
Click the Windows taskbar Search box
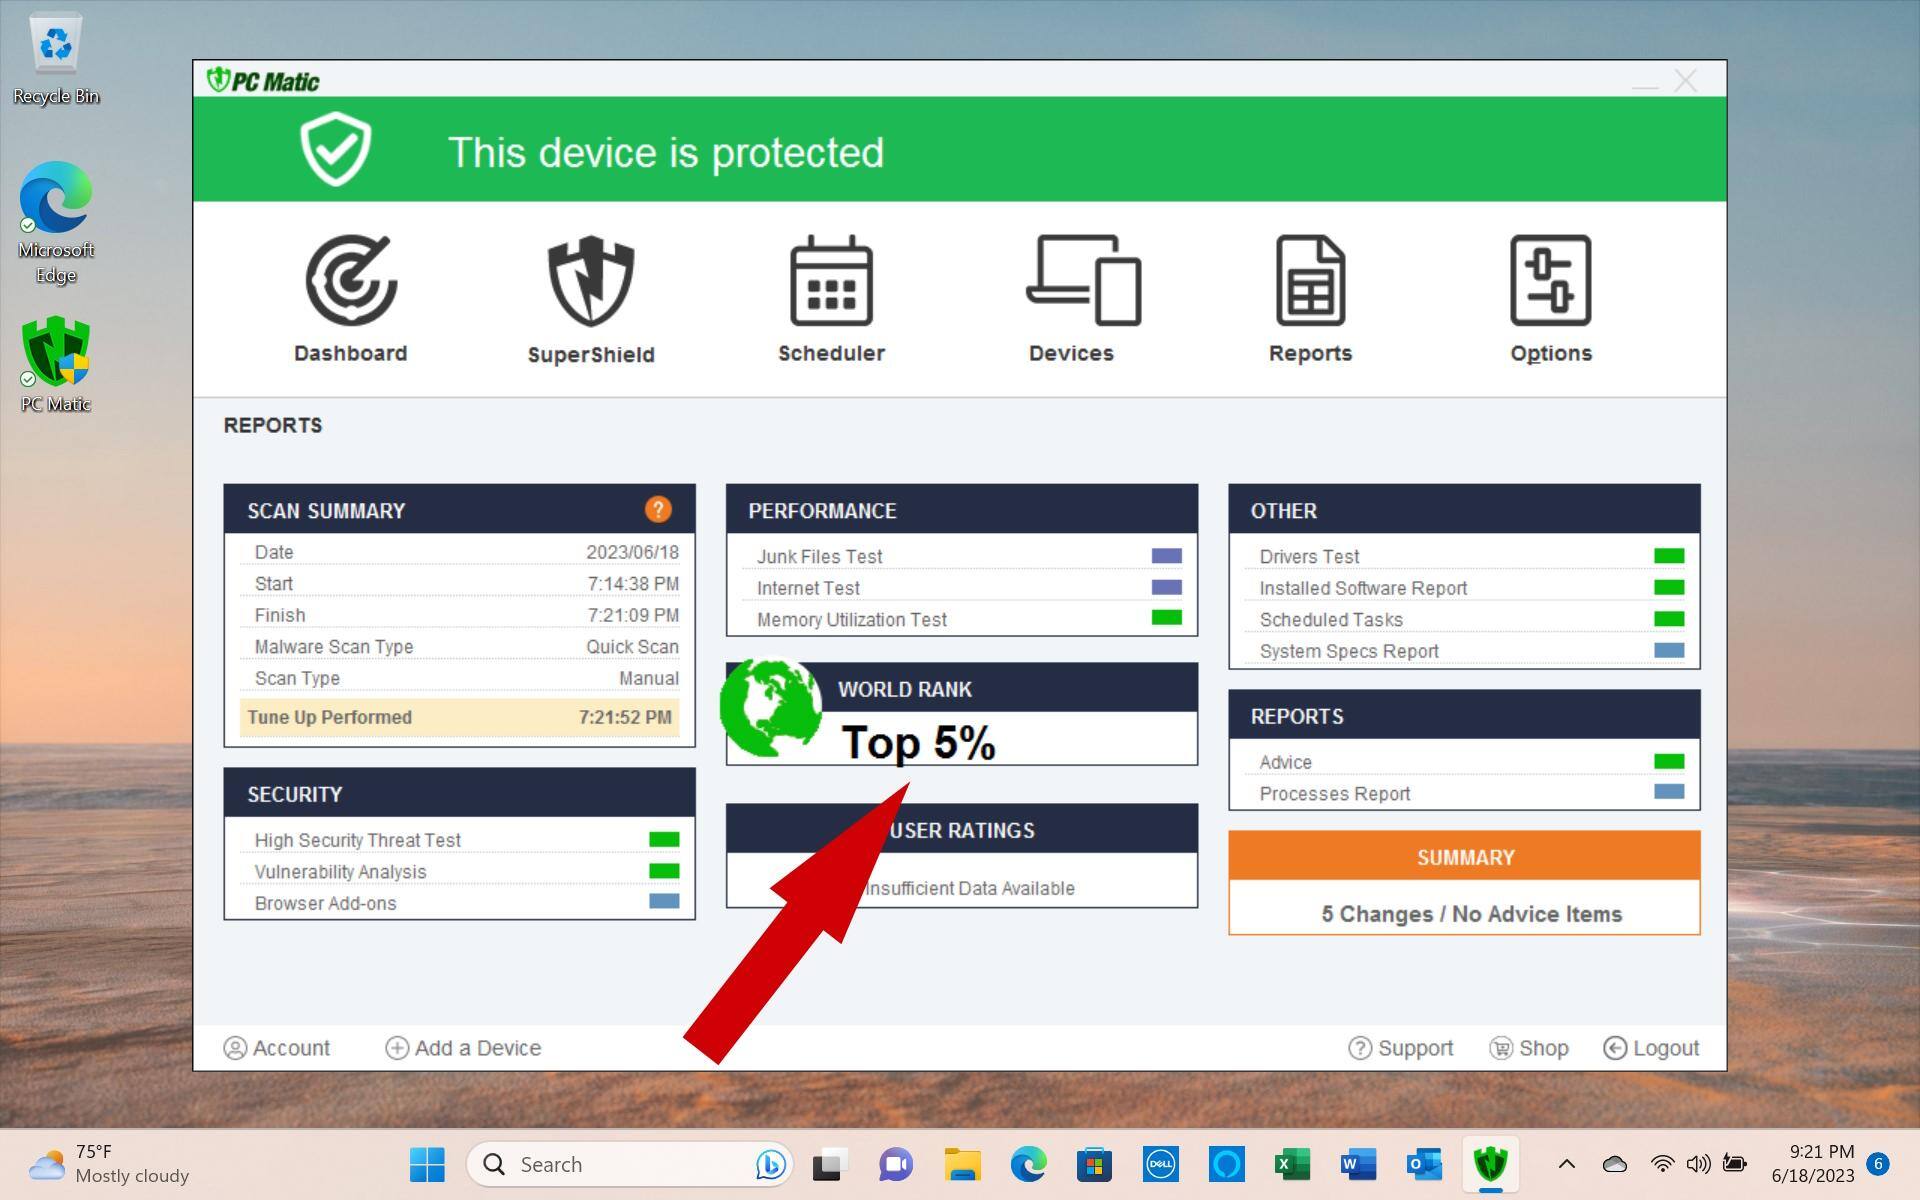(x=620, y=1164)
